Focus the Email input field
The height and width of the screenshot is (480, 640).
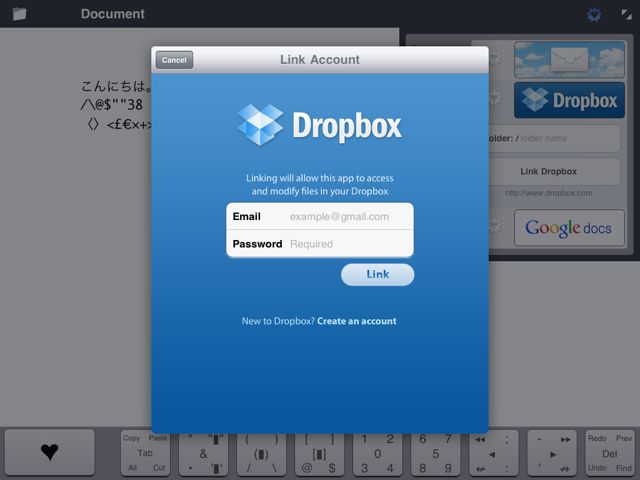tap(320, 216)
